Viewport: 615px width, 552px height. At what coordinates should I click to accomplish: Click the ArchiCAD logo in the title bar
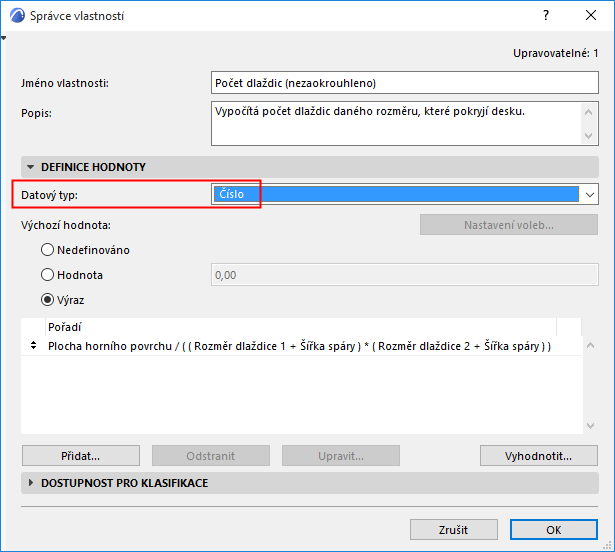click(x=17, y=16)
